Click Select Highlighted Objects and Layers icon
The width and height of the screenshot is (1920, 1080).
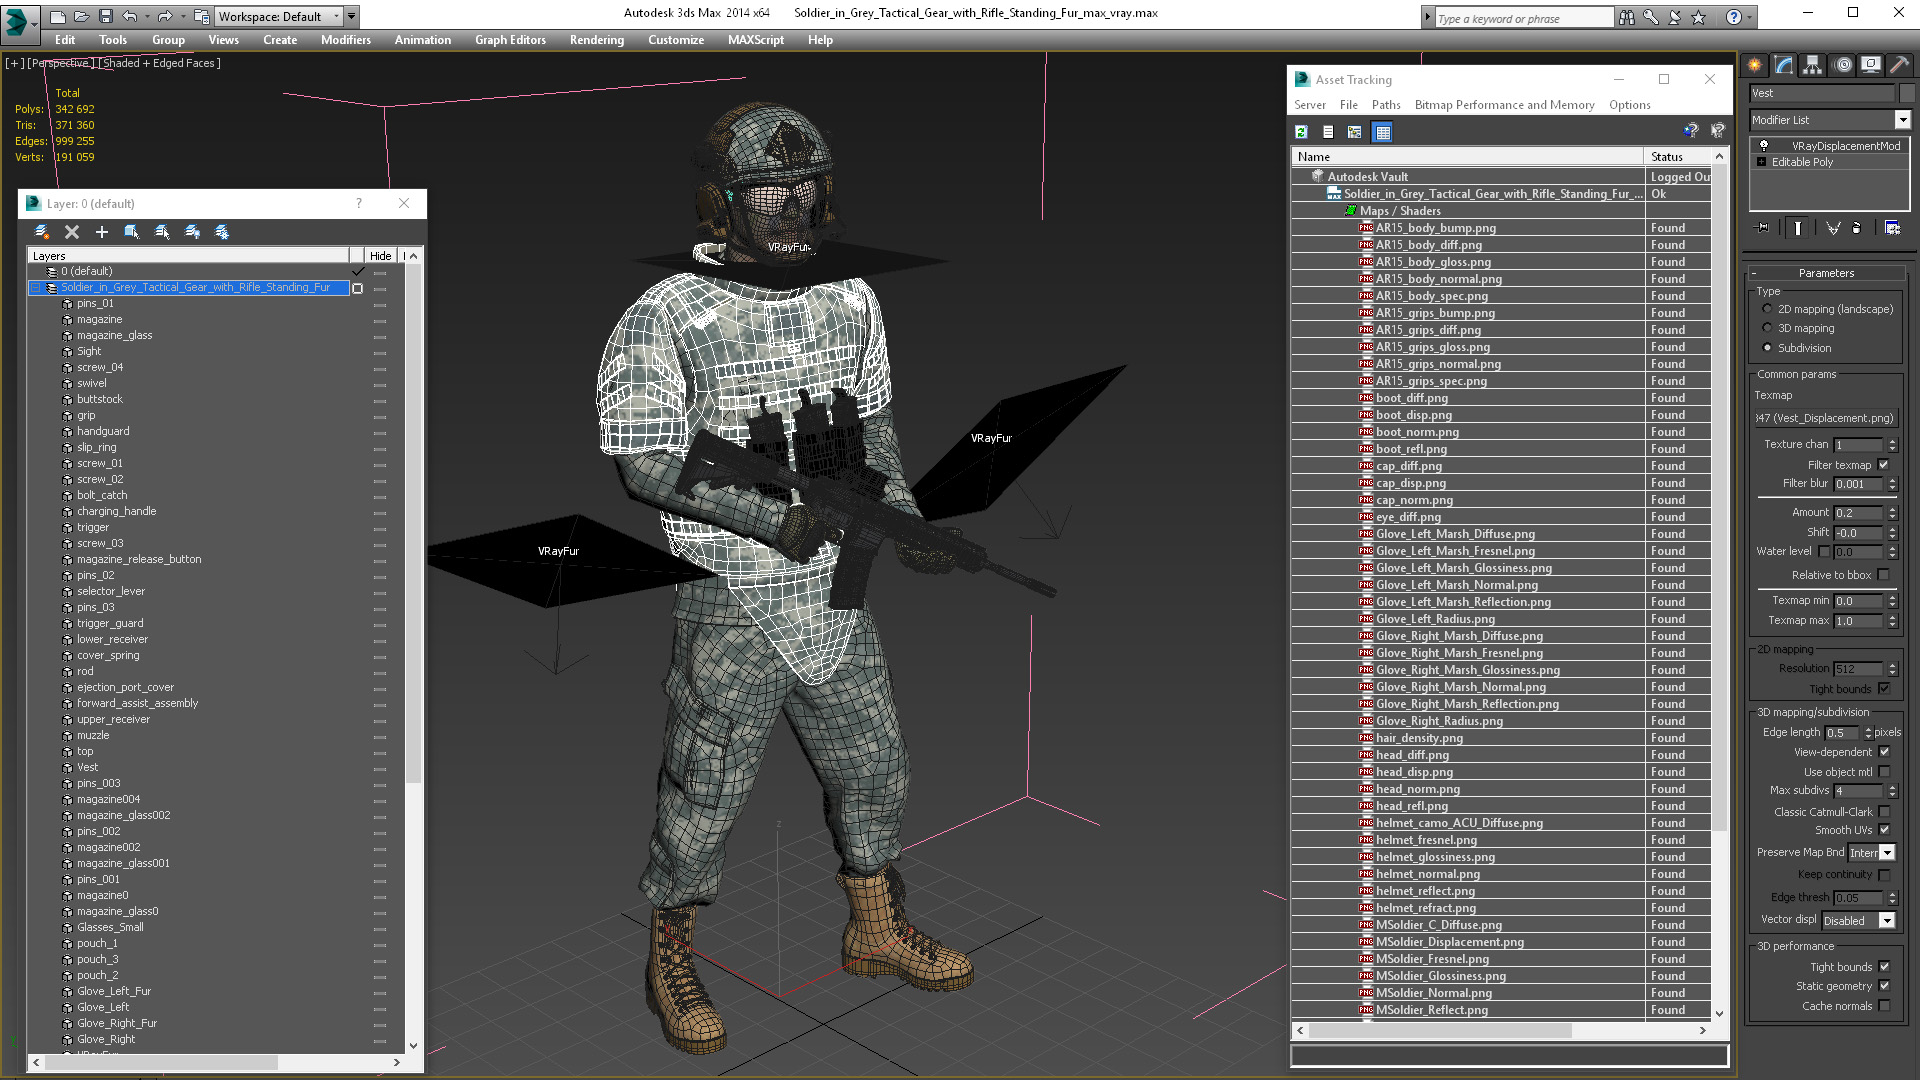coord(131,231)
